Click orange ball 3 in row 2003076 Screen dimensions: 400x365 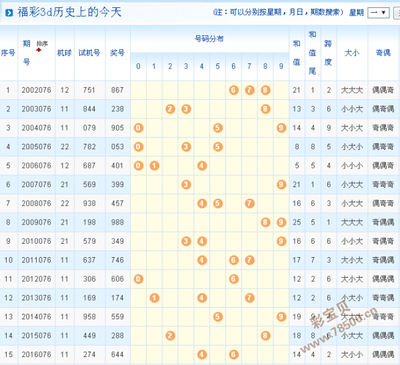(x=186, y=109)
